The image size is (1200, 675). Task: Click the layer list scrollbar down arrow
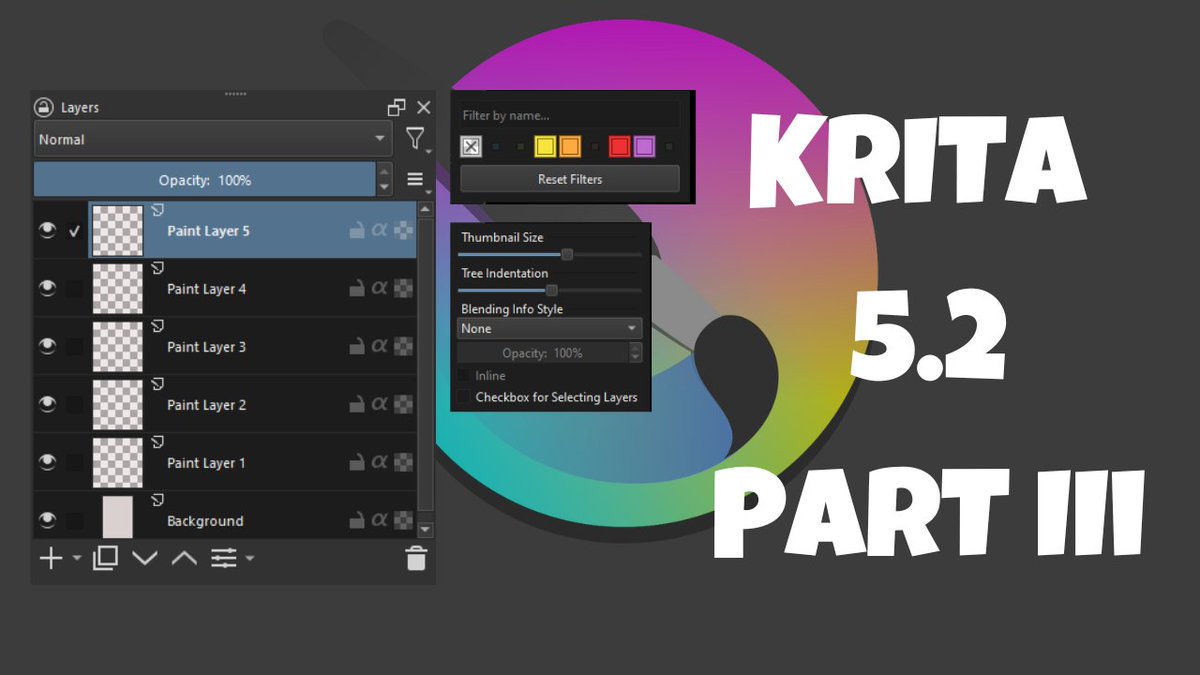[x=425, y=529]
